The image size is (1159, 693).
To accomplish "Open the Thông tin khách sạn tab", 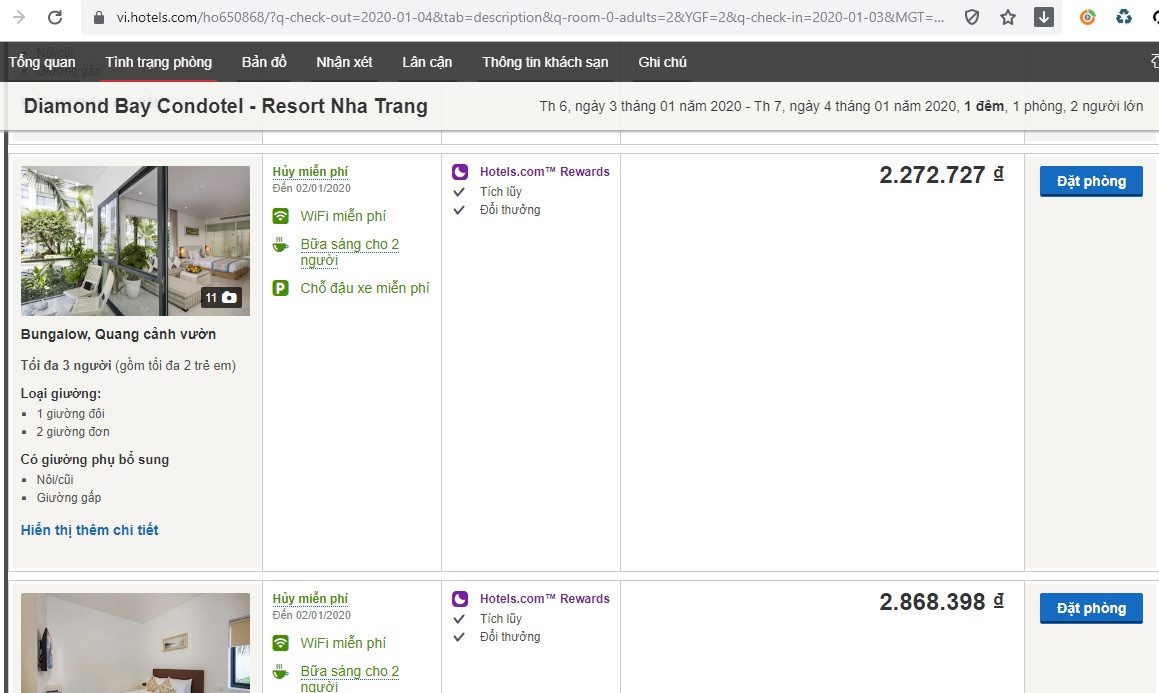I will (545, 62).
